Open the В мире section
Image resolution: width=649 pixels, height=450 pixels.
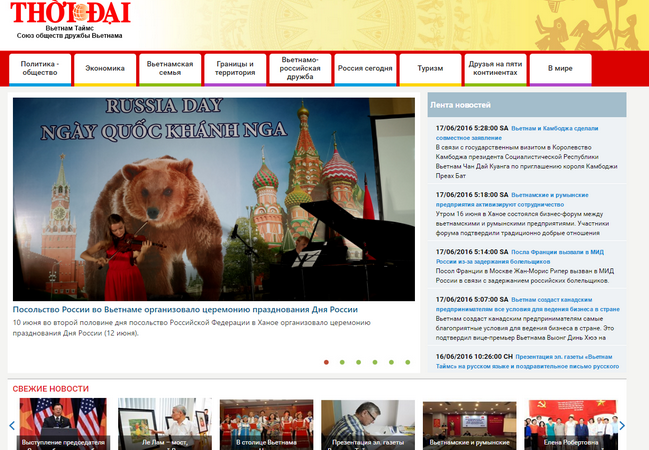click(x=560, y=69)
